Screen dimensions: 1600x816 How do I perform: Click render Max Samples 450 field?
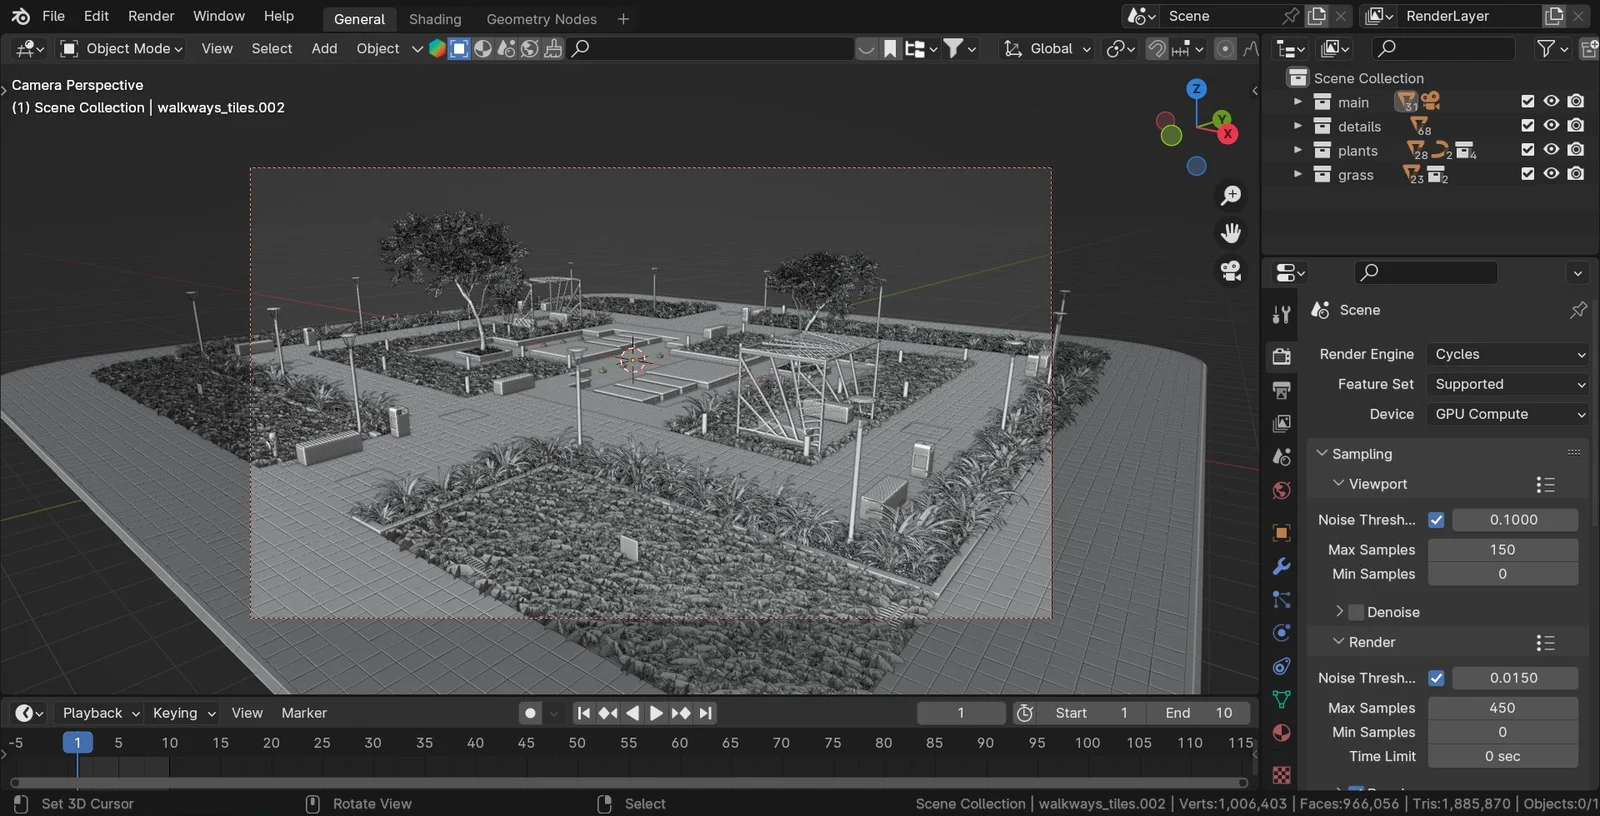(1503, 708)
